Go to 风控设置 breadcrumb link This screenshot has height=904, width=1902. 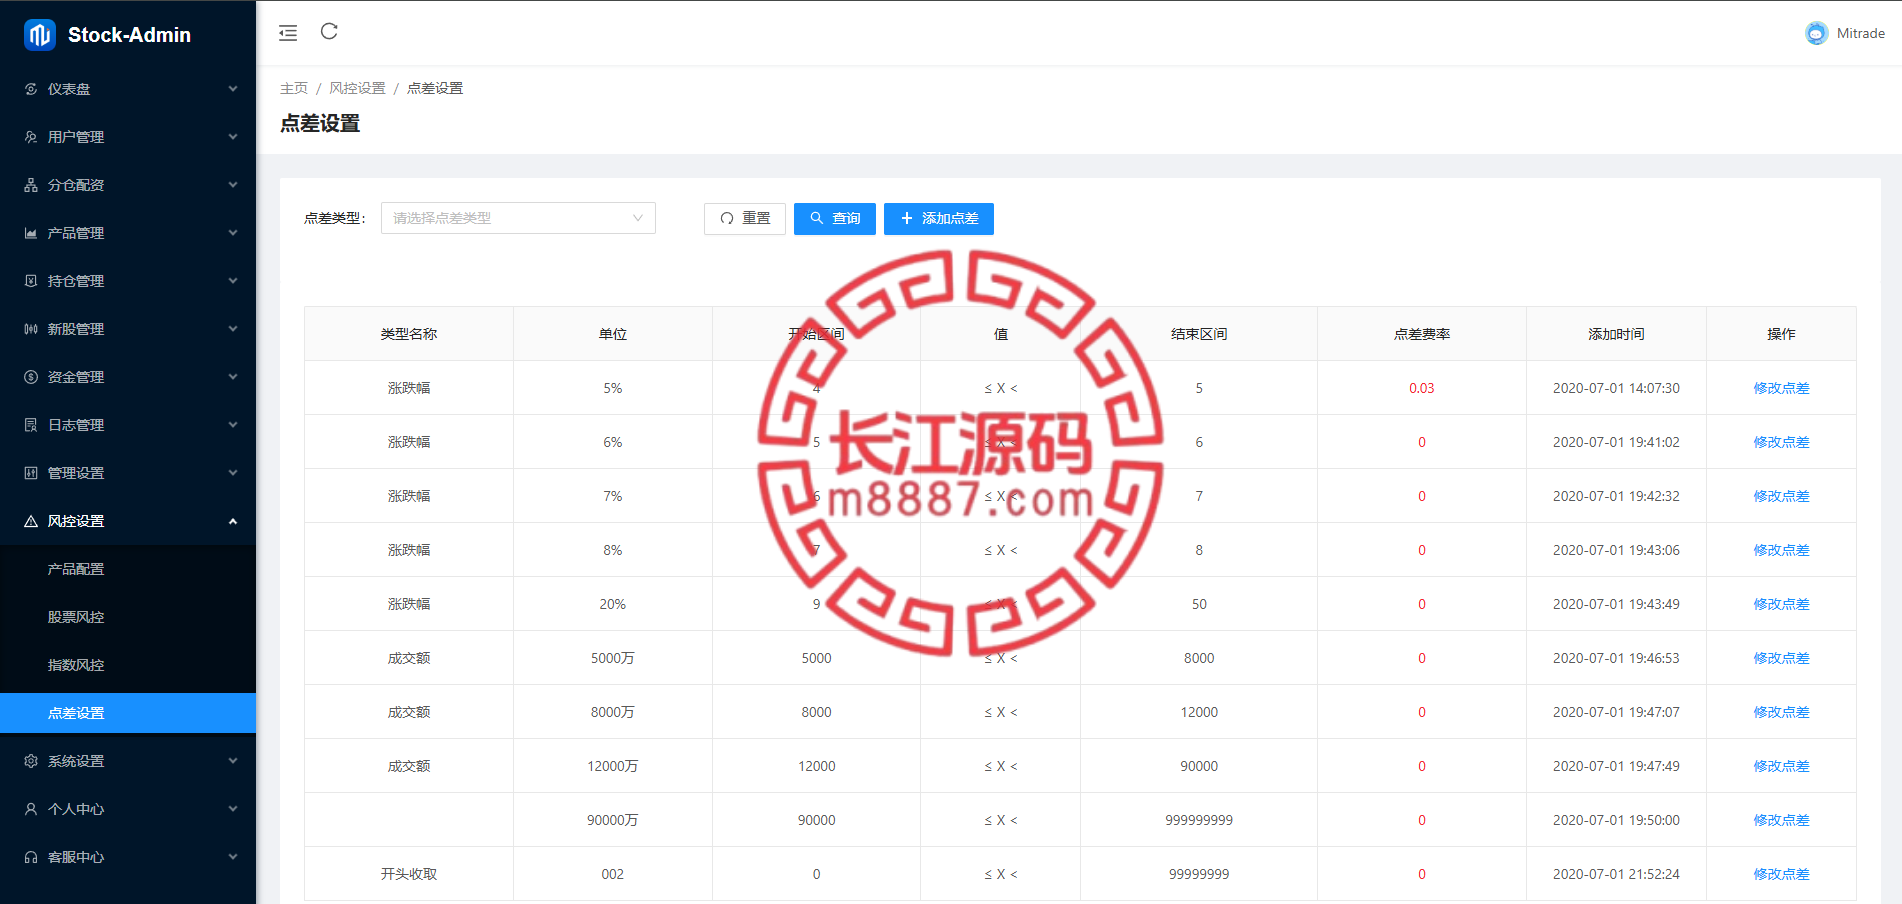tap(357, 88)
